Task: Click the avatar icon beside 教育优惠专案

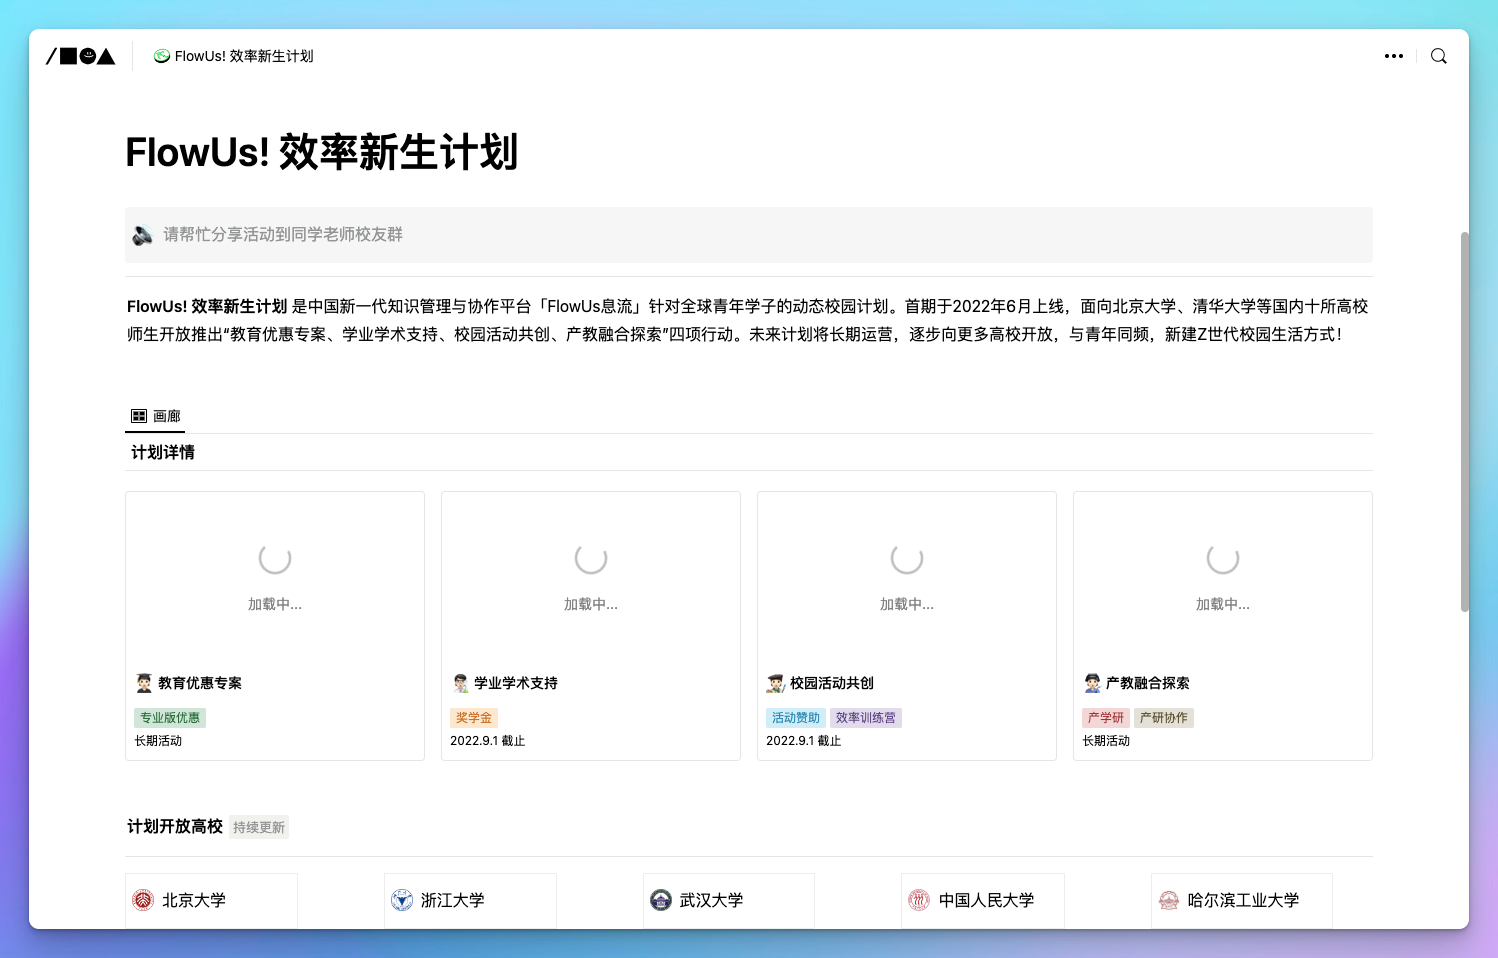Action: (144, 683)
